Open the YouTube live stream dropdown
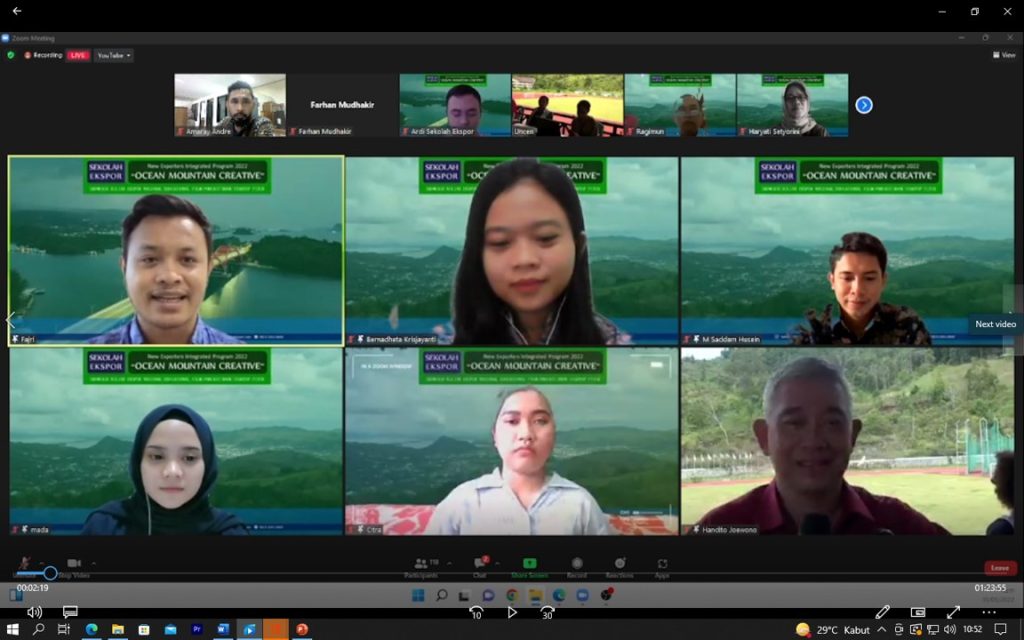Image resolution: width=1024 pixels, height=640 pixels. click(x=113, y=55)
